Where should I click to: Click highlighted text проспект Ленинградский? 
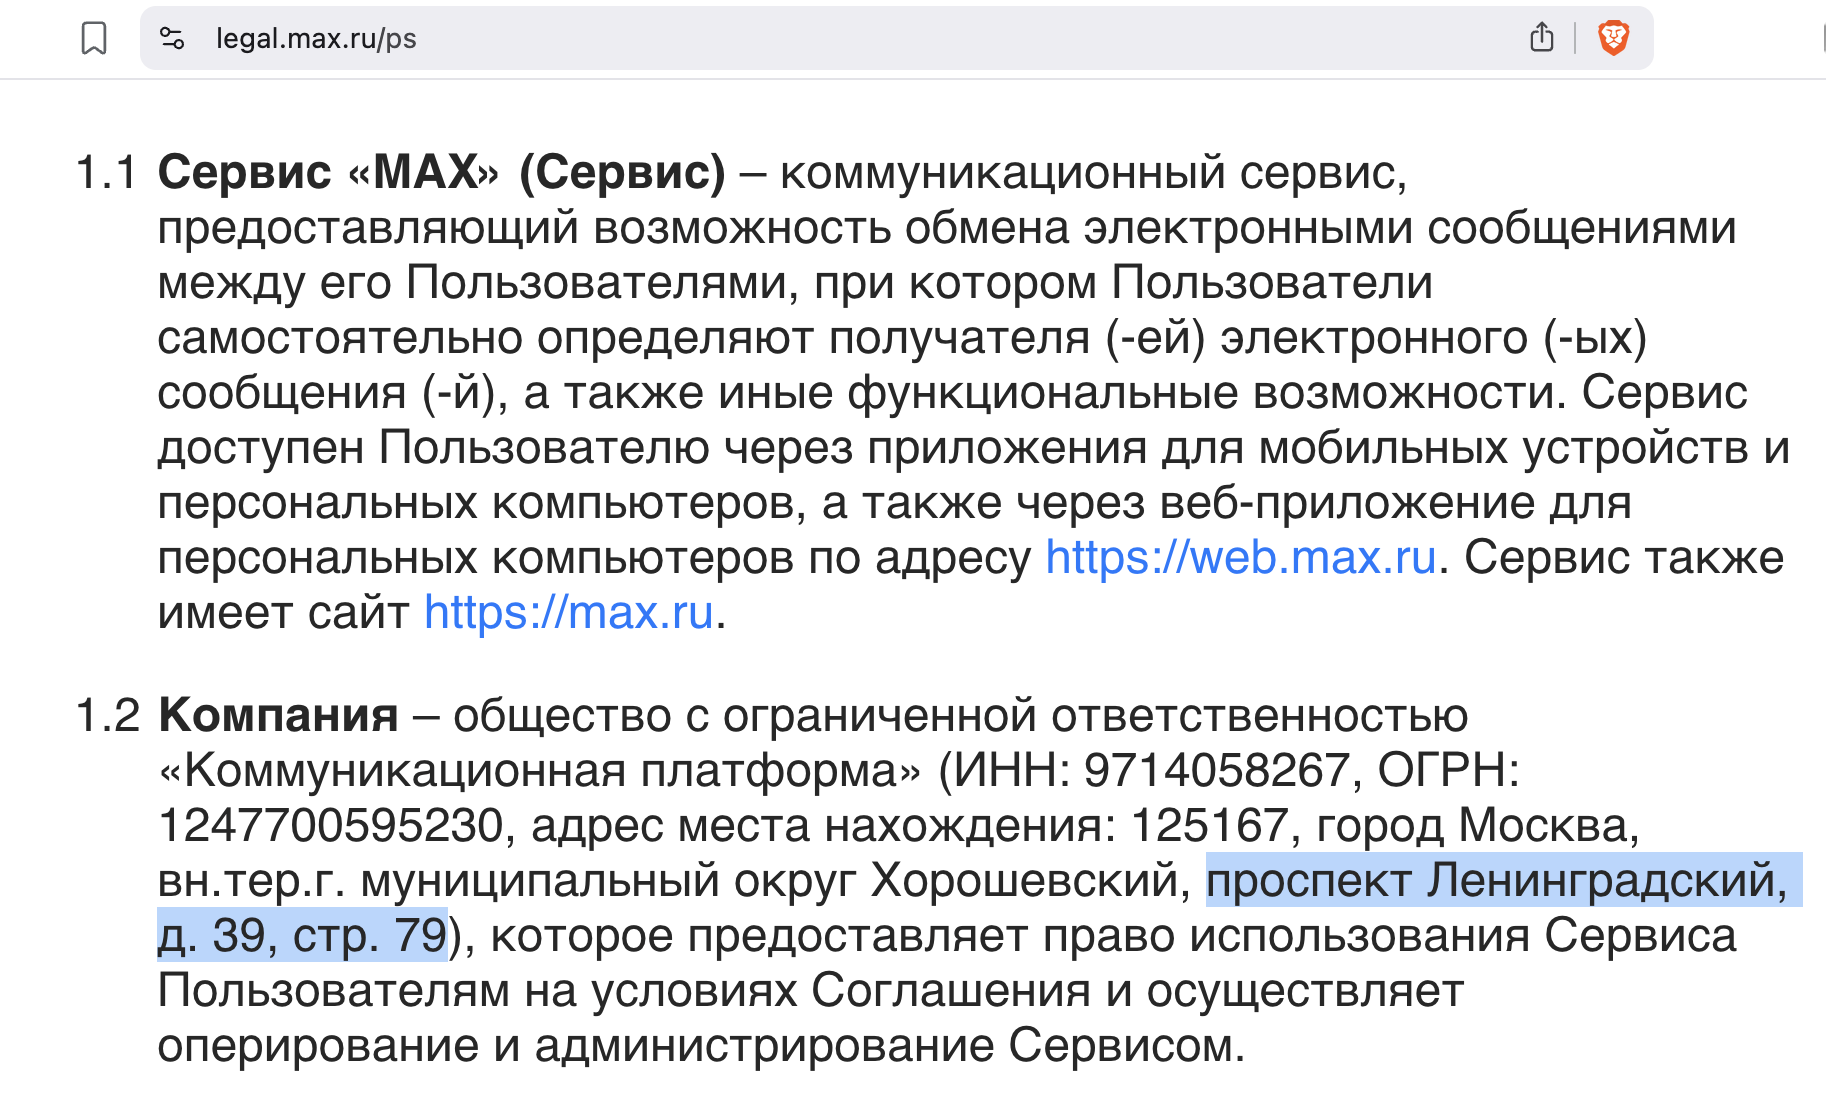[1495, 881]
